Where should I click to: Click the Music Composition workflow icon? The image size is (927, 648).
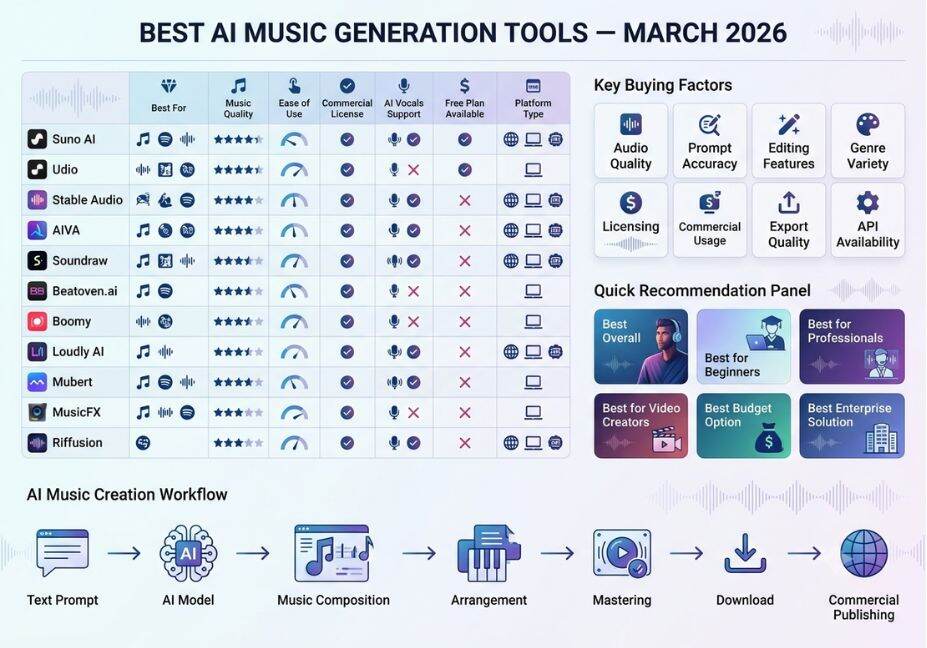(x=334, y=553)
